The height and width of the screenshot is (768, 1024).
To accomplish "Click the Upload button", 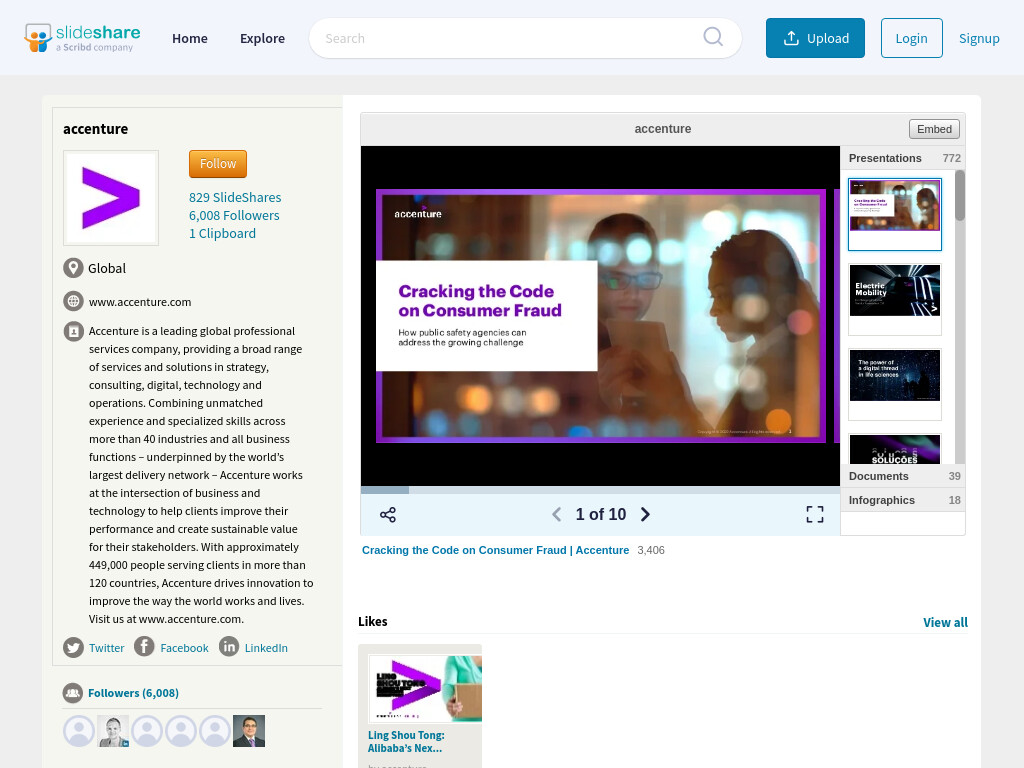I will click(815, 38).
